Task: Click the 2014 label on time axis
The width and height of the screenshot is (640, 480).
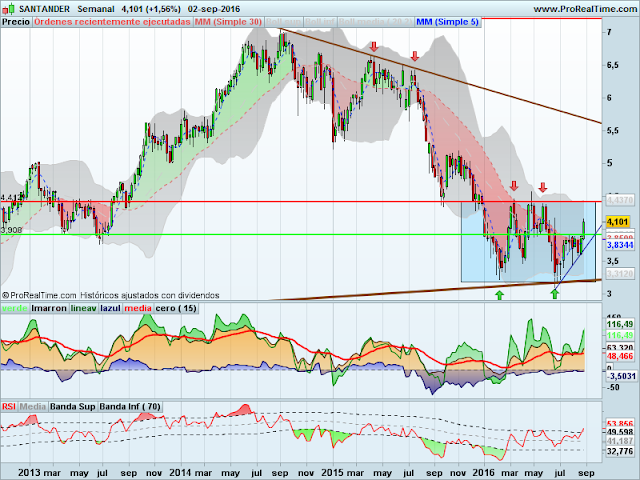Action: [x=180, y=473]
